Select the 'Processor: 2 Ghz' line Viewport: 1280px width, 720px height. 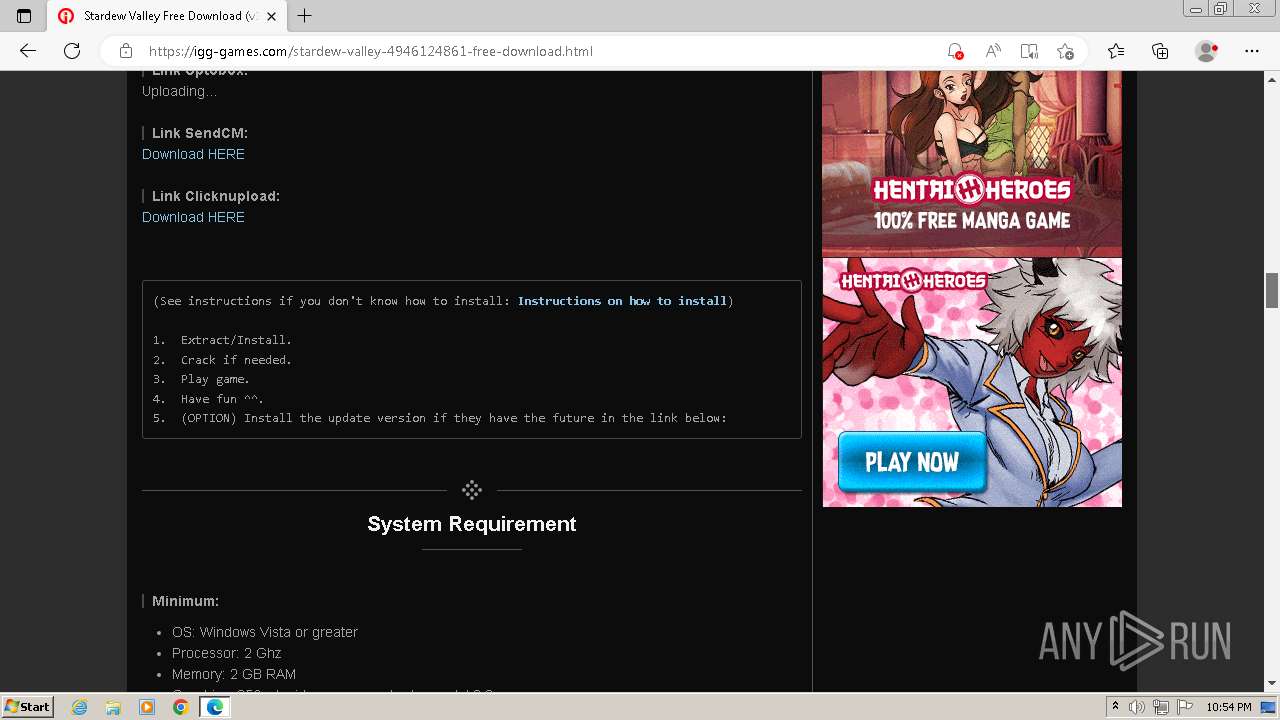coord(227,653)
